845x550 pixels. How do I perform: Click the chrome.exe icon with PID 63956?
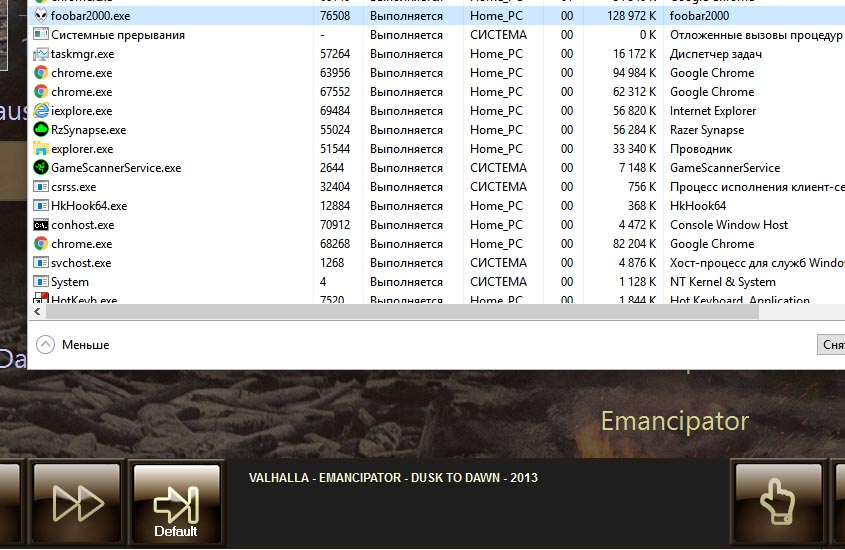click(x=41, y=73)
